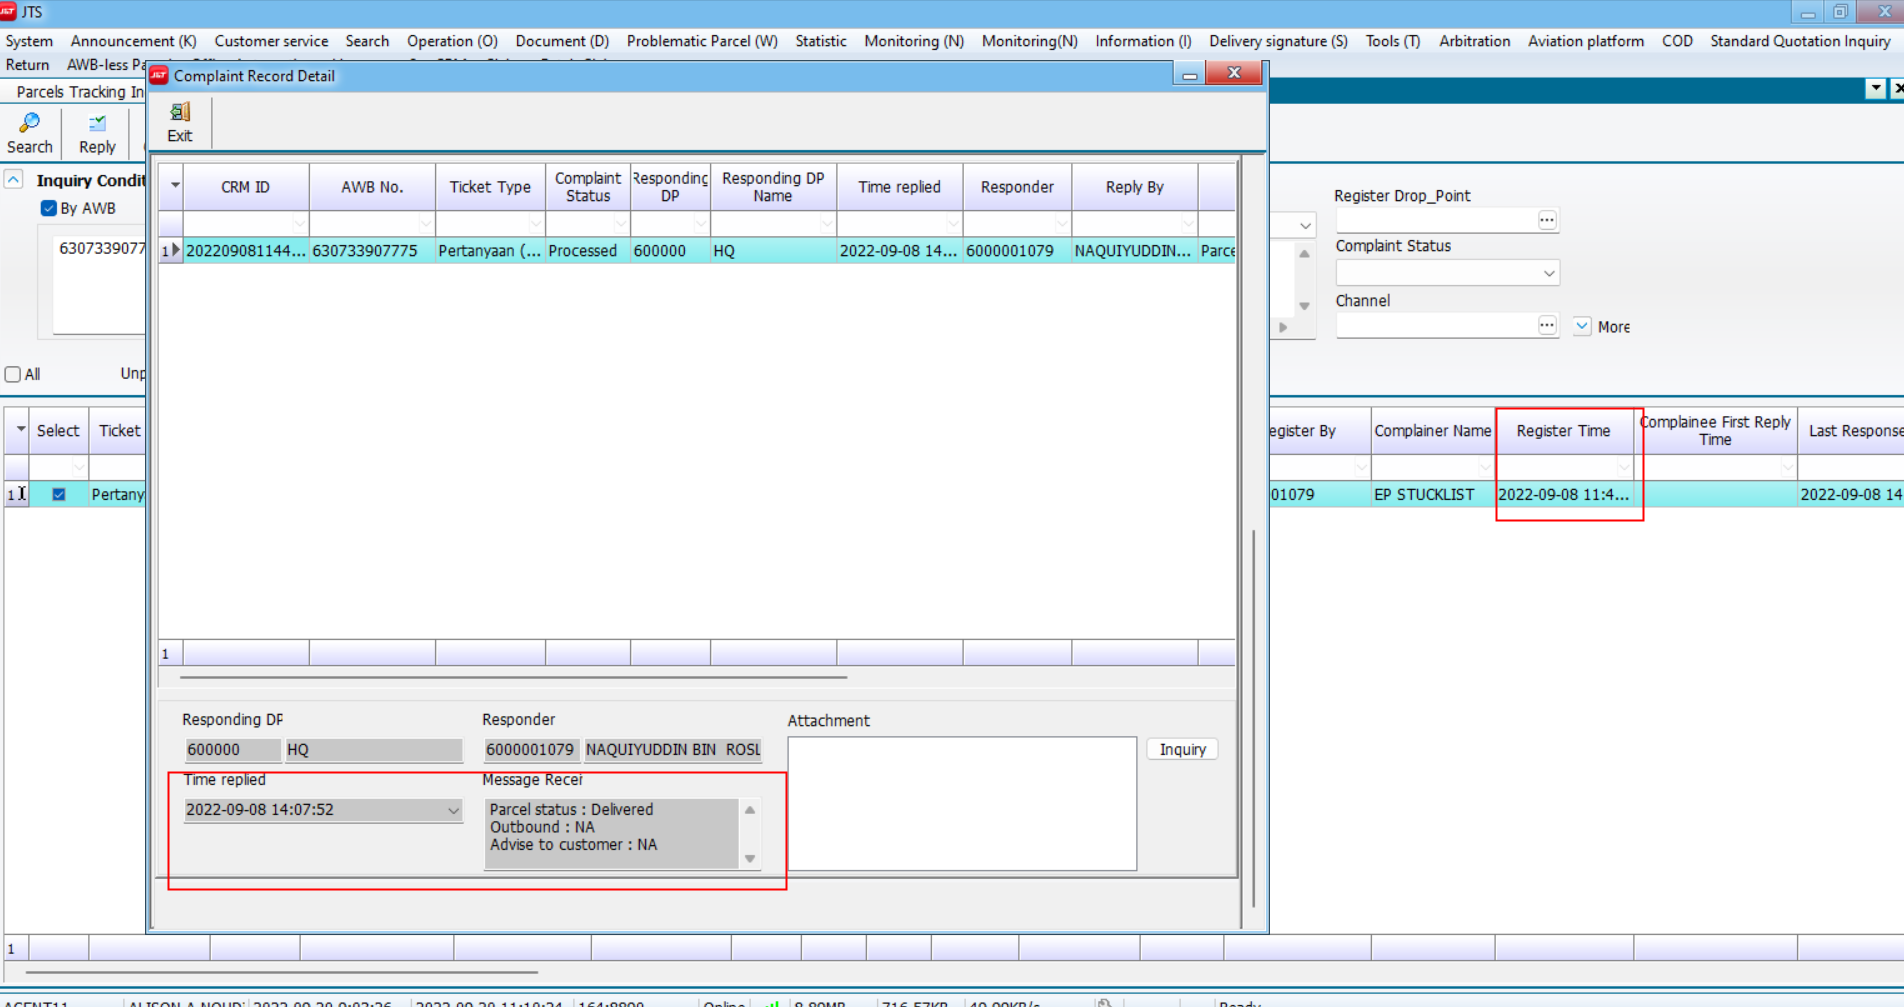Open the System menu
1904x1007 pixels.
tap(29, 41)
